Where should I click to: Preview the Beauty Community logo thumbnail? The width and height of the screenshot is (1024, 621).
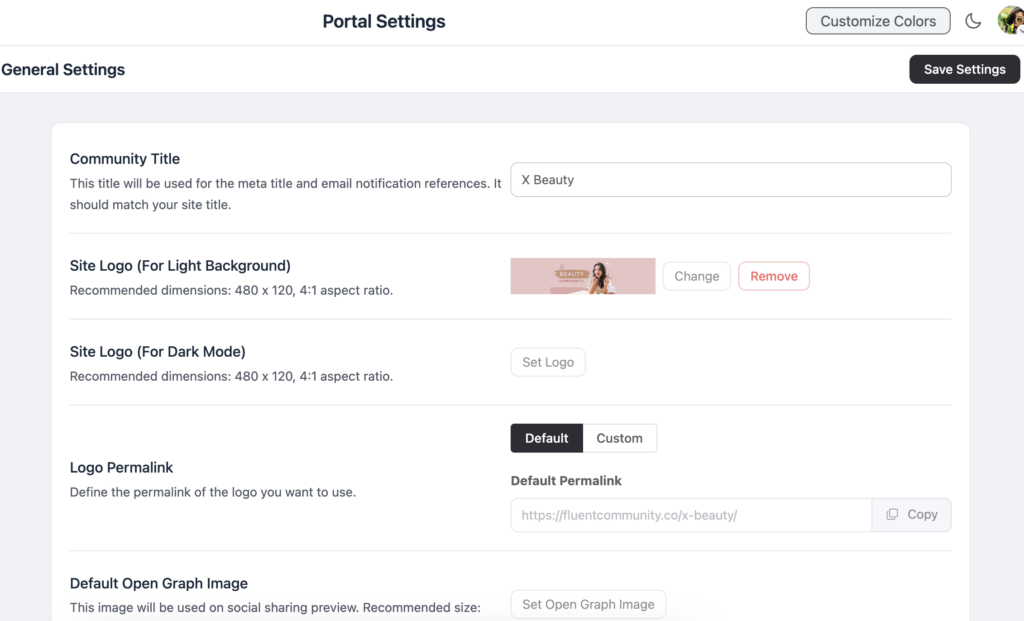(582, 276)
